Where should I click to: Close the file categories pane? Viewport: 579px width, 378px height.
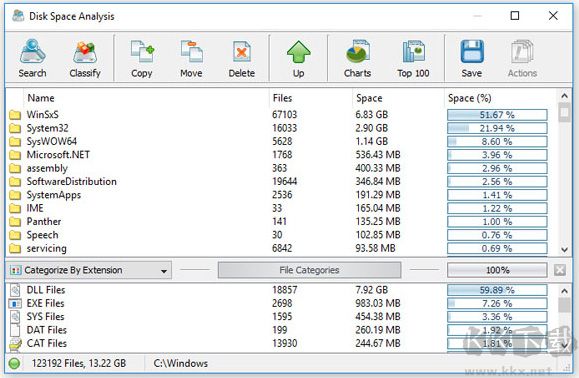click(x=560, y=270)
